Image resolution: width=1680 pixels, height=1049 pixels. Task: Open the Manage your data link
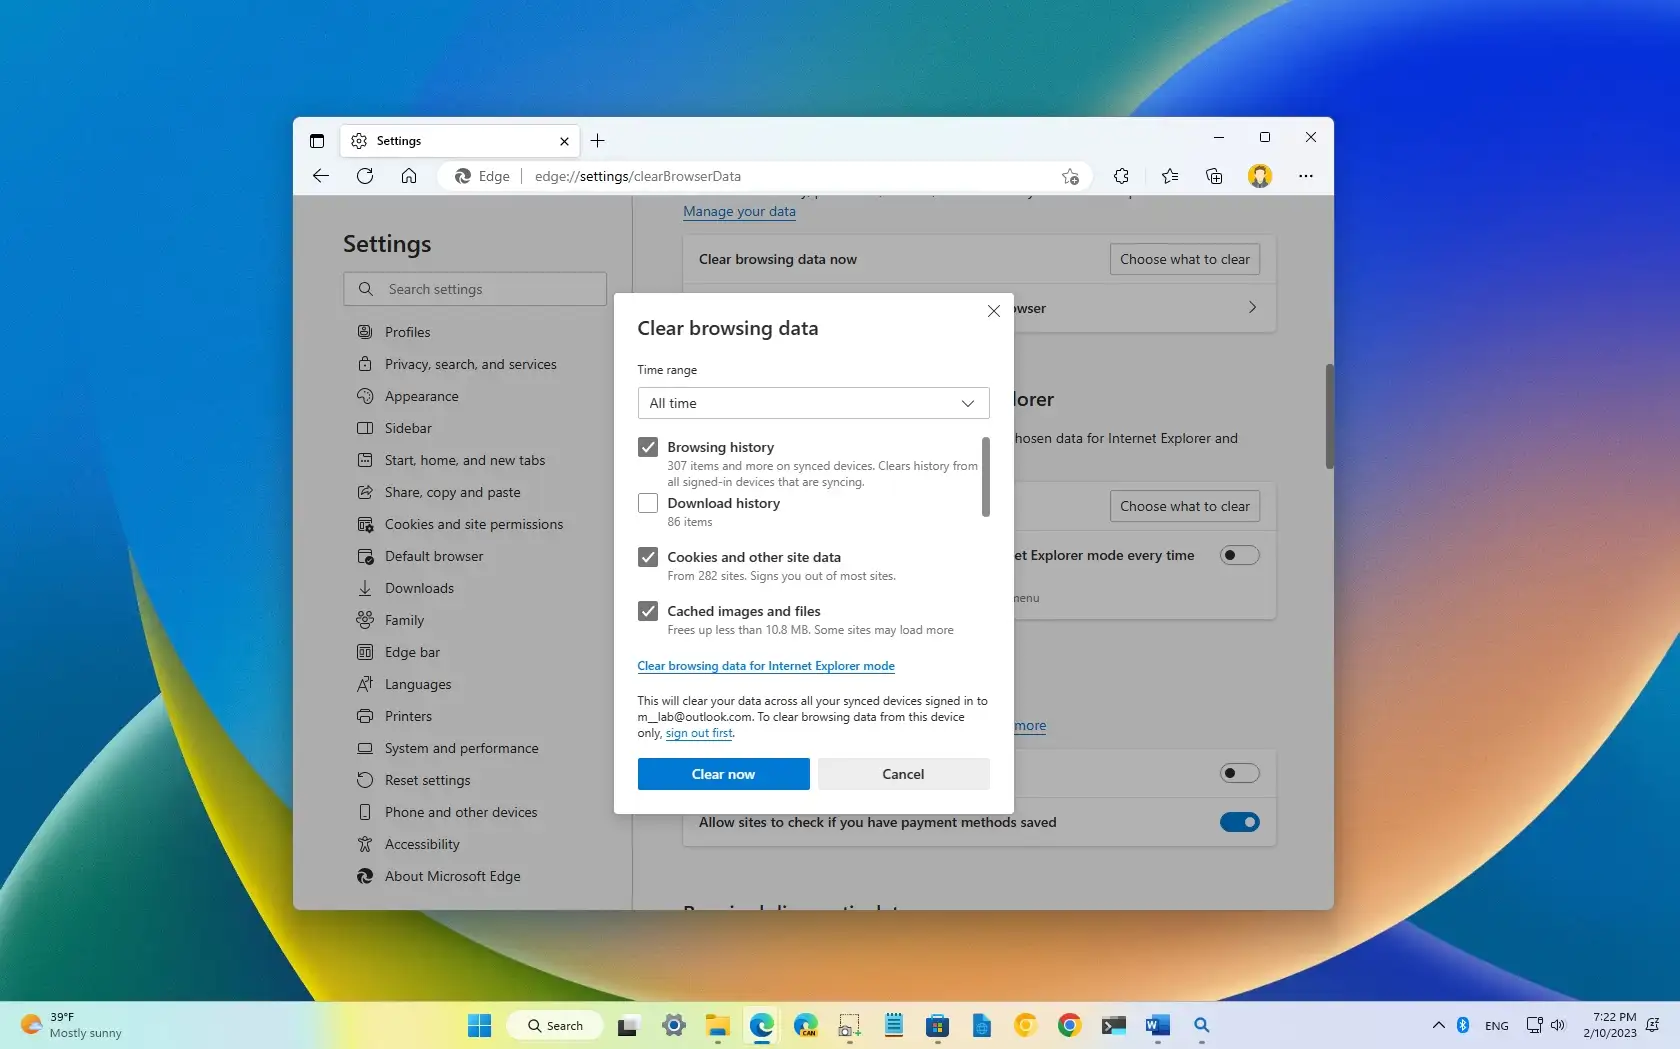click(740, 211)
